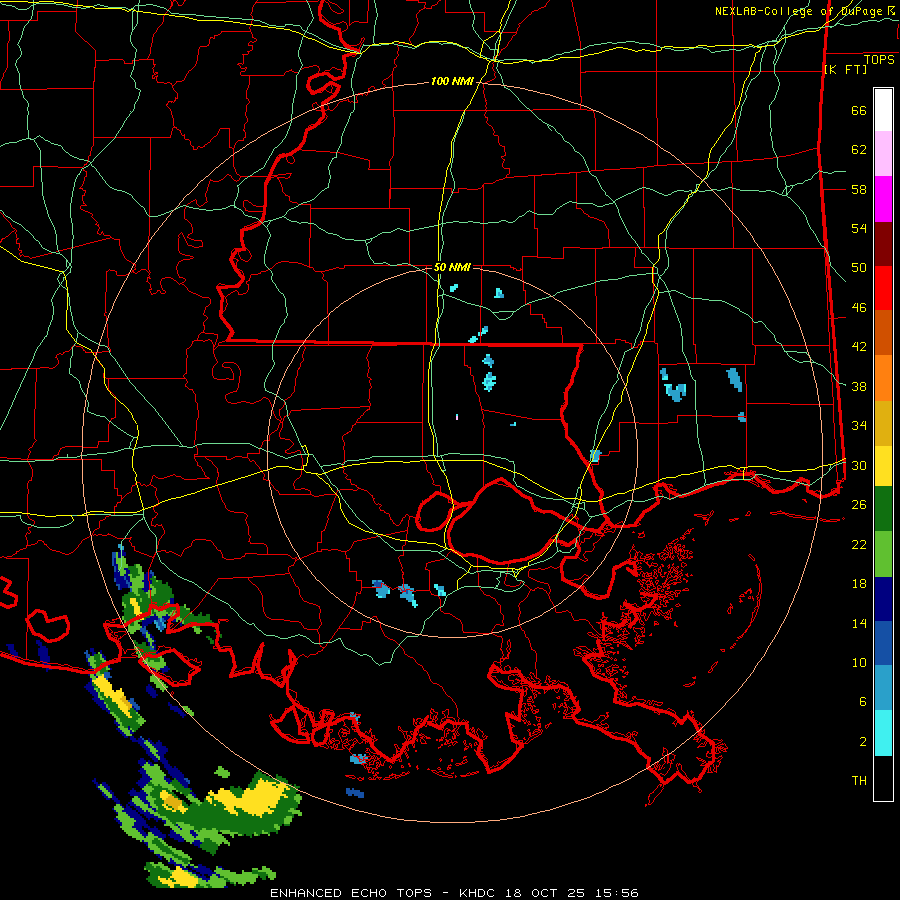
Task: Click the '[K FT]' units label
Action: tap(845, 69)
